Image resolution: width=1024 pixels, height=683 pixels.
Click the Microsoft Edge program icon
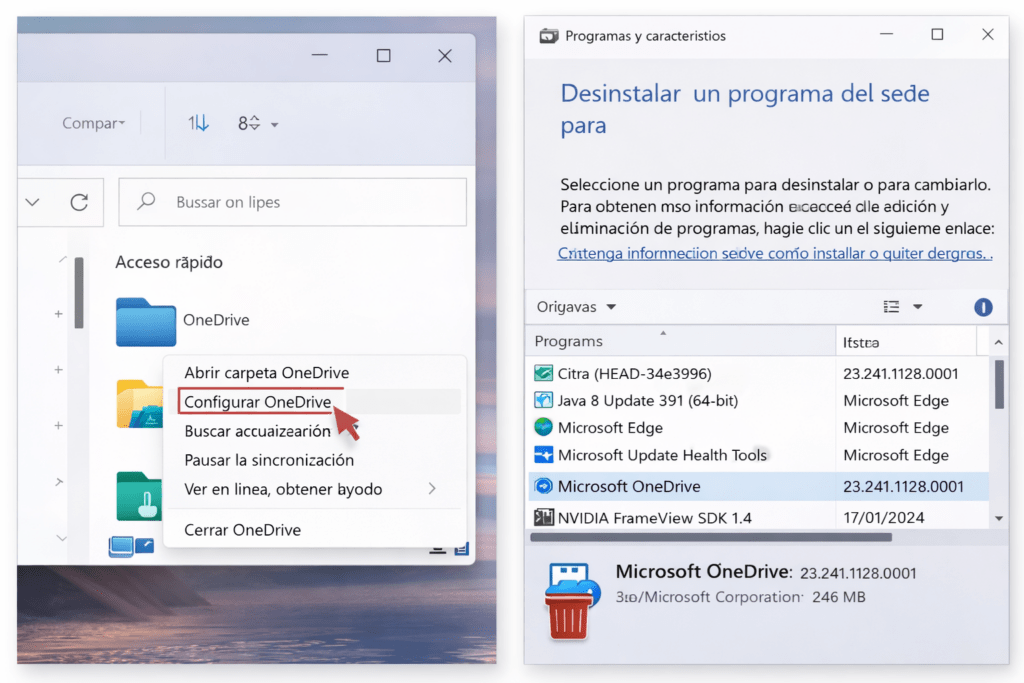pos(543,427)
